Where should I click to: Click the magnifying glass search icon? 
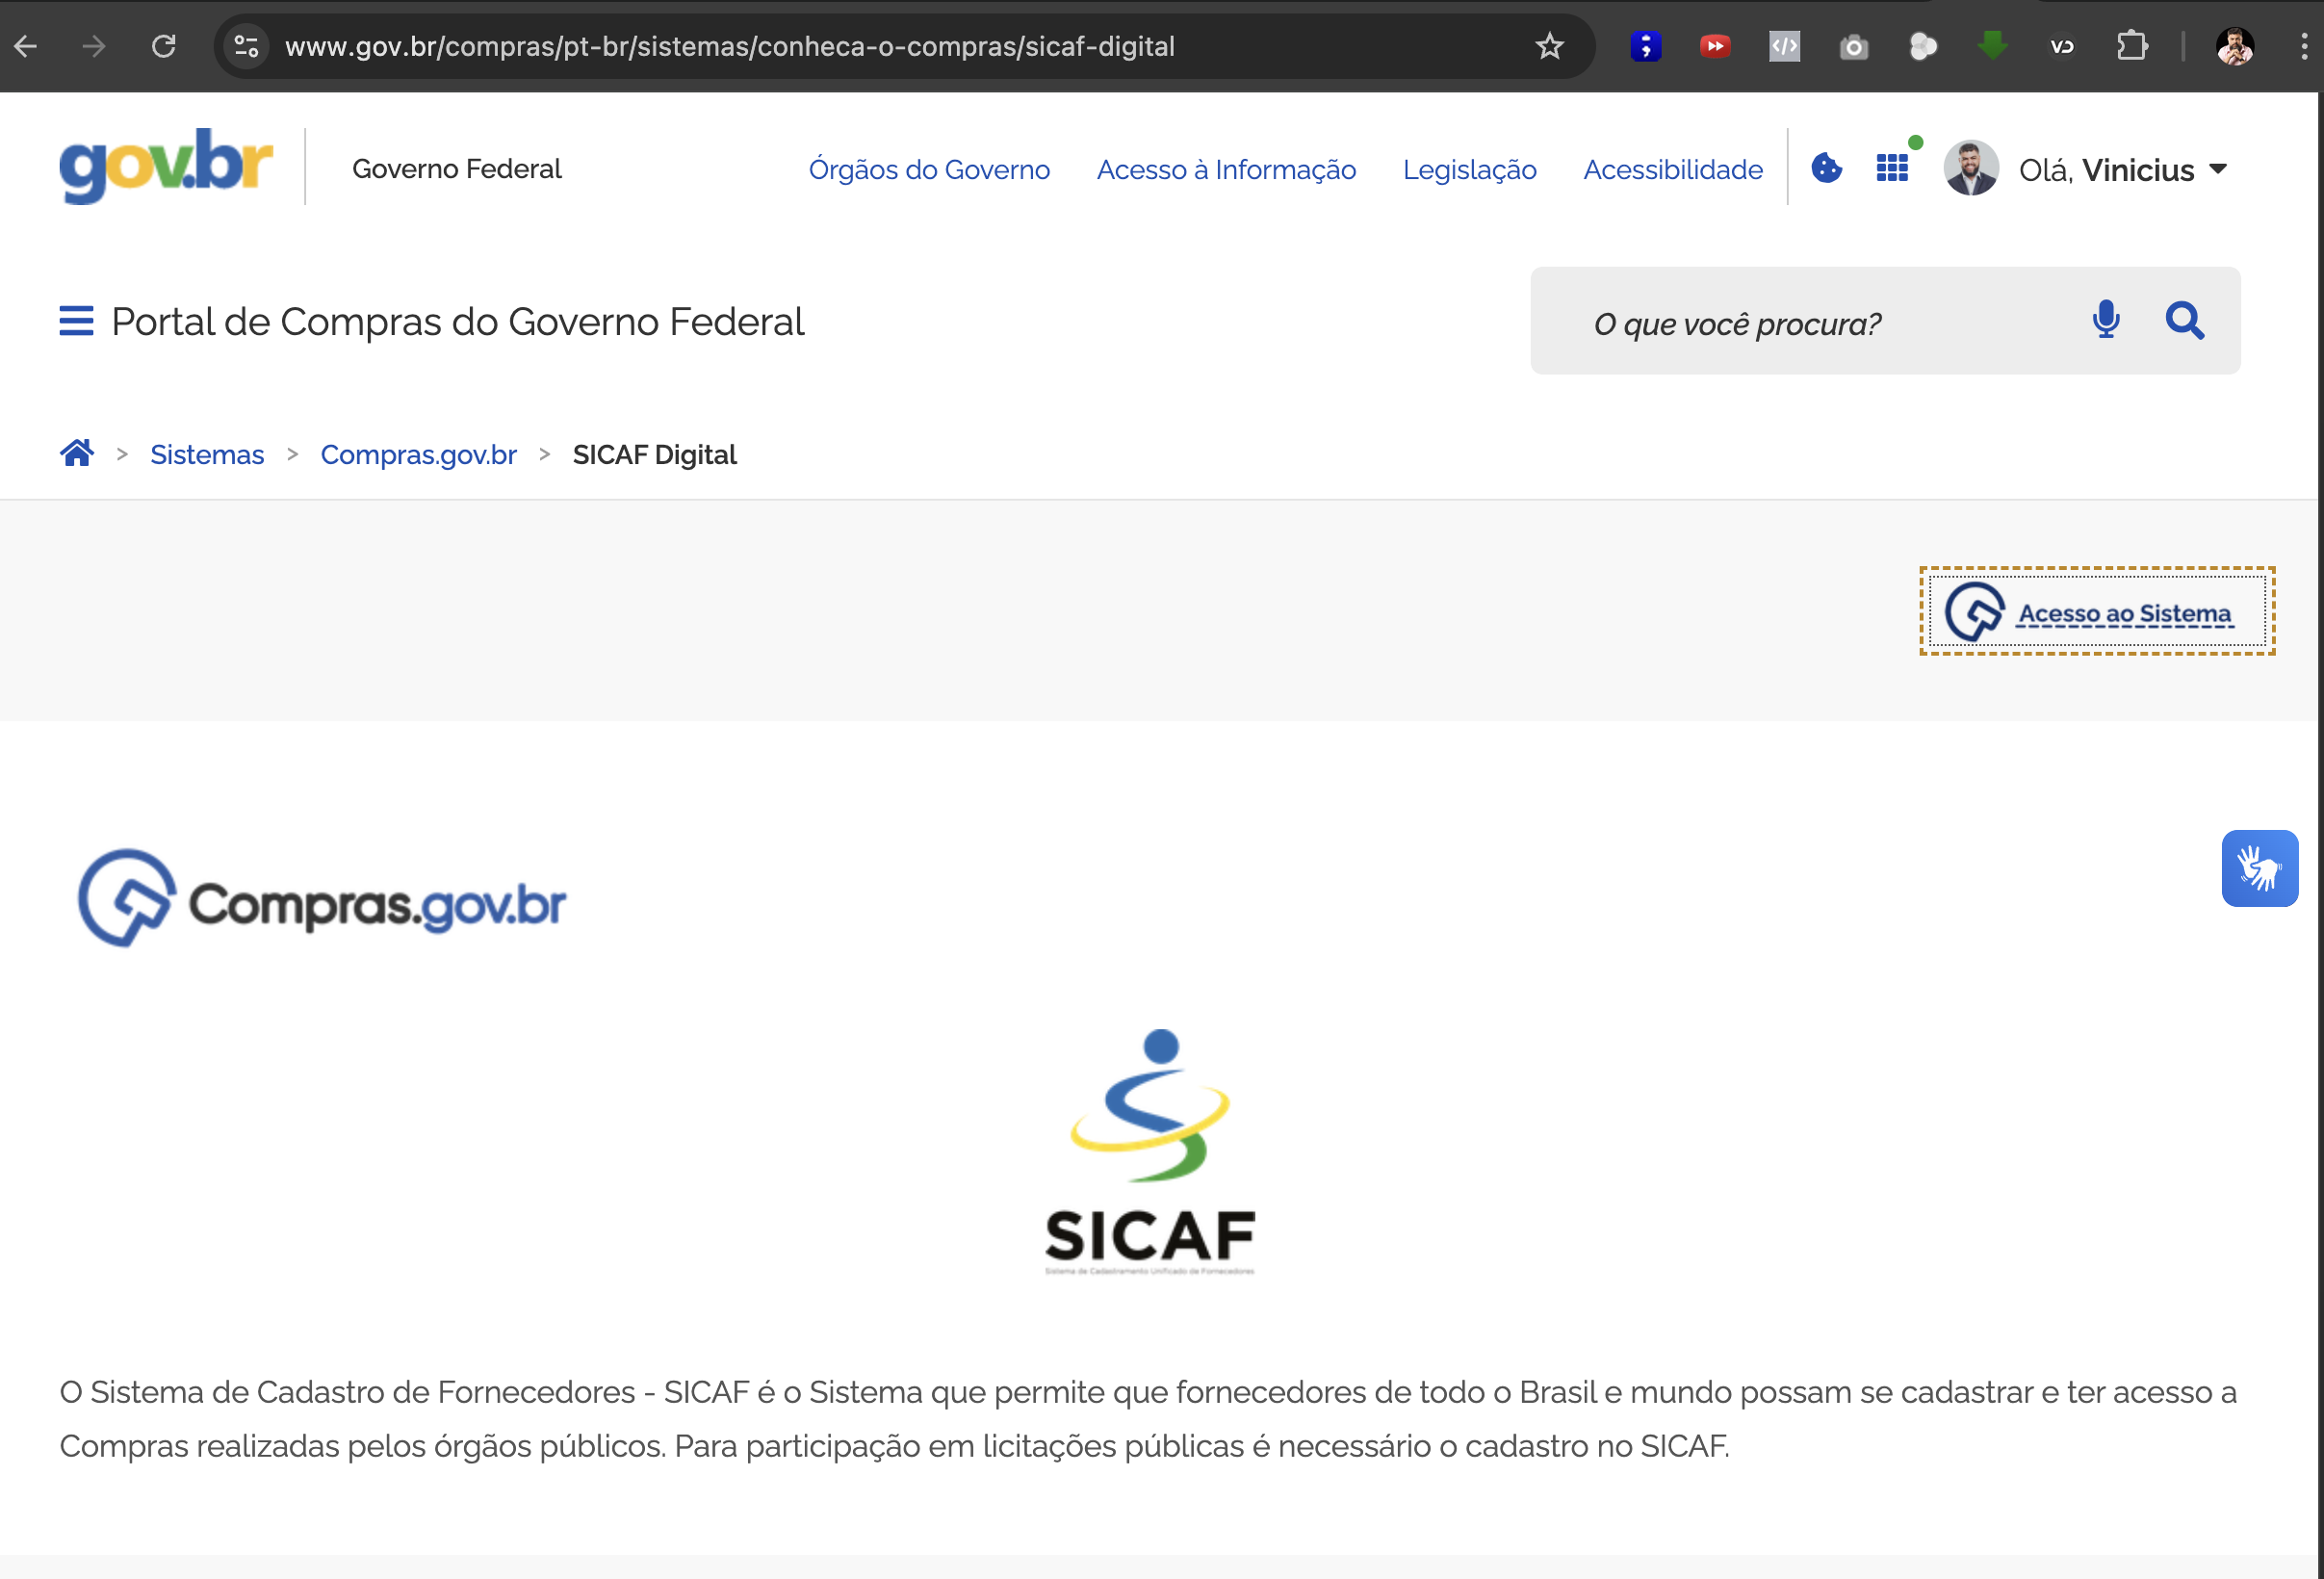click(x=2185, y=321)
